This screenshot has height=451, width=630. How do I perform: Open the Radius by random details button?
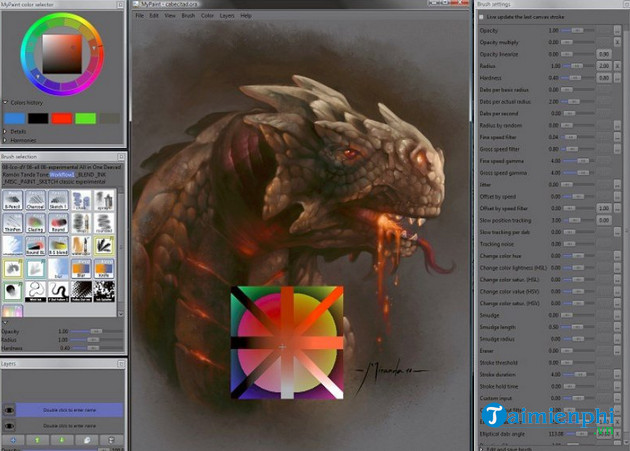[618, 125]
